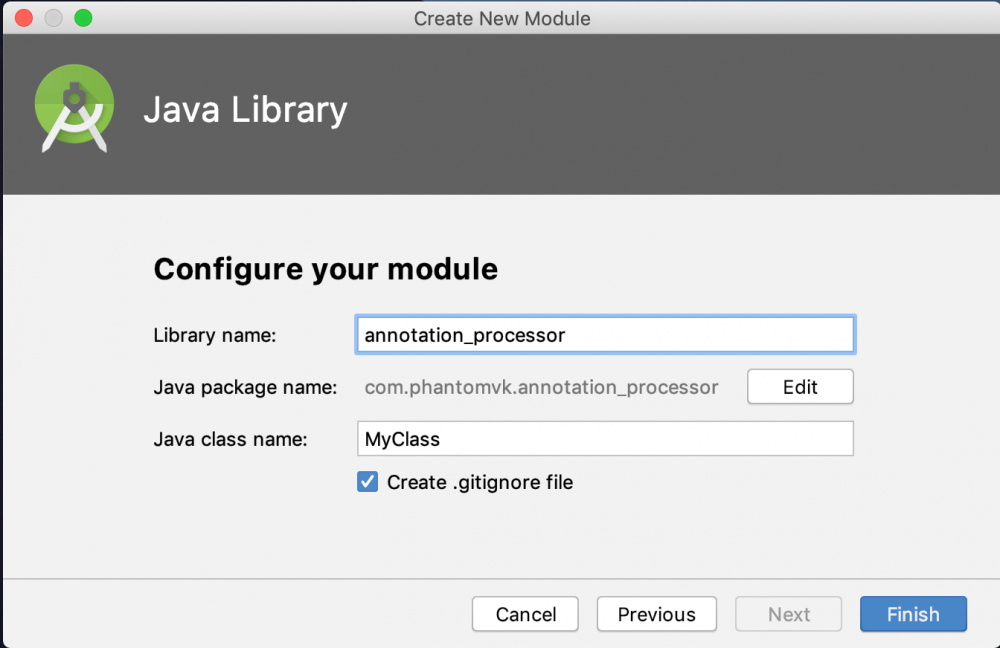The image size is (1000, 648).
Task: Focus the Library name text field
Action: tap(604, 335)
